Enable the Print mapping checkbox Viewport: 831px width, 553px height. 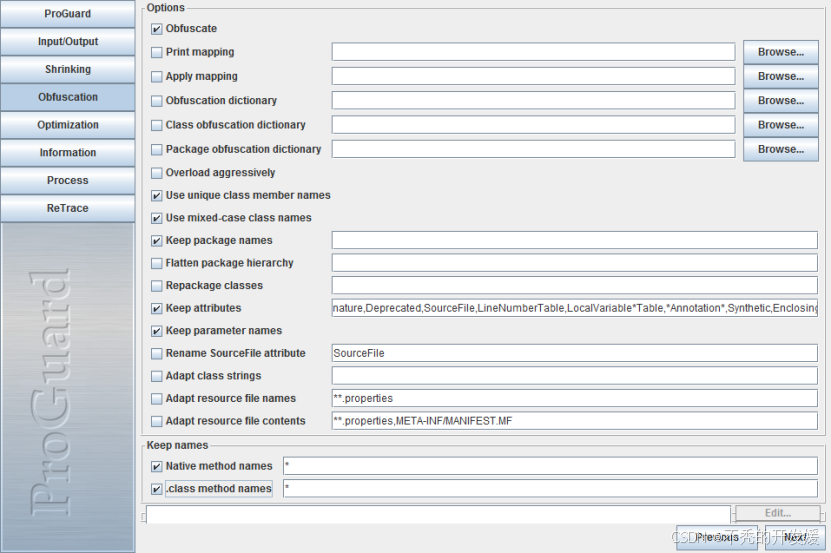click(156, 52)
